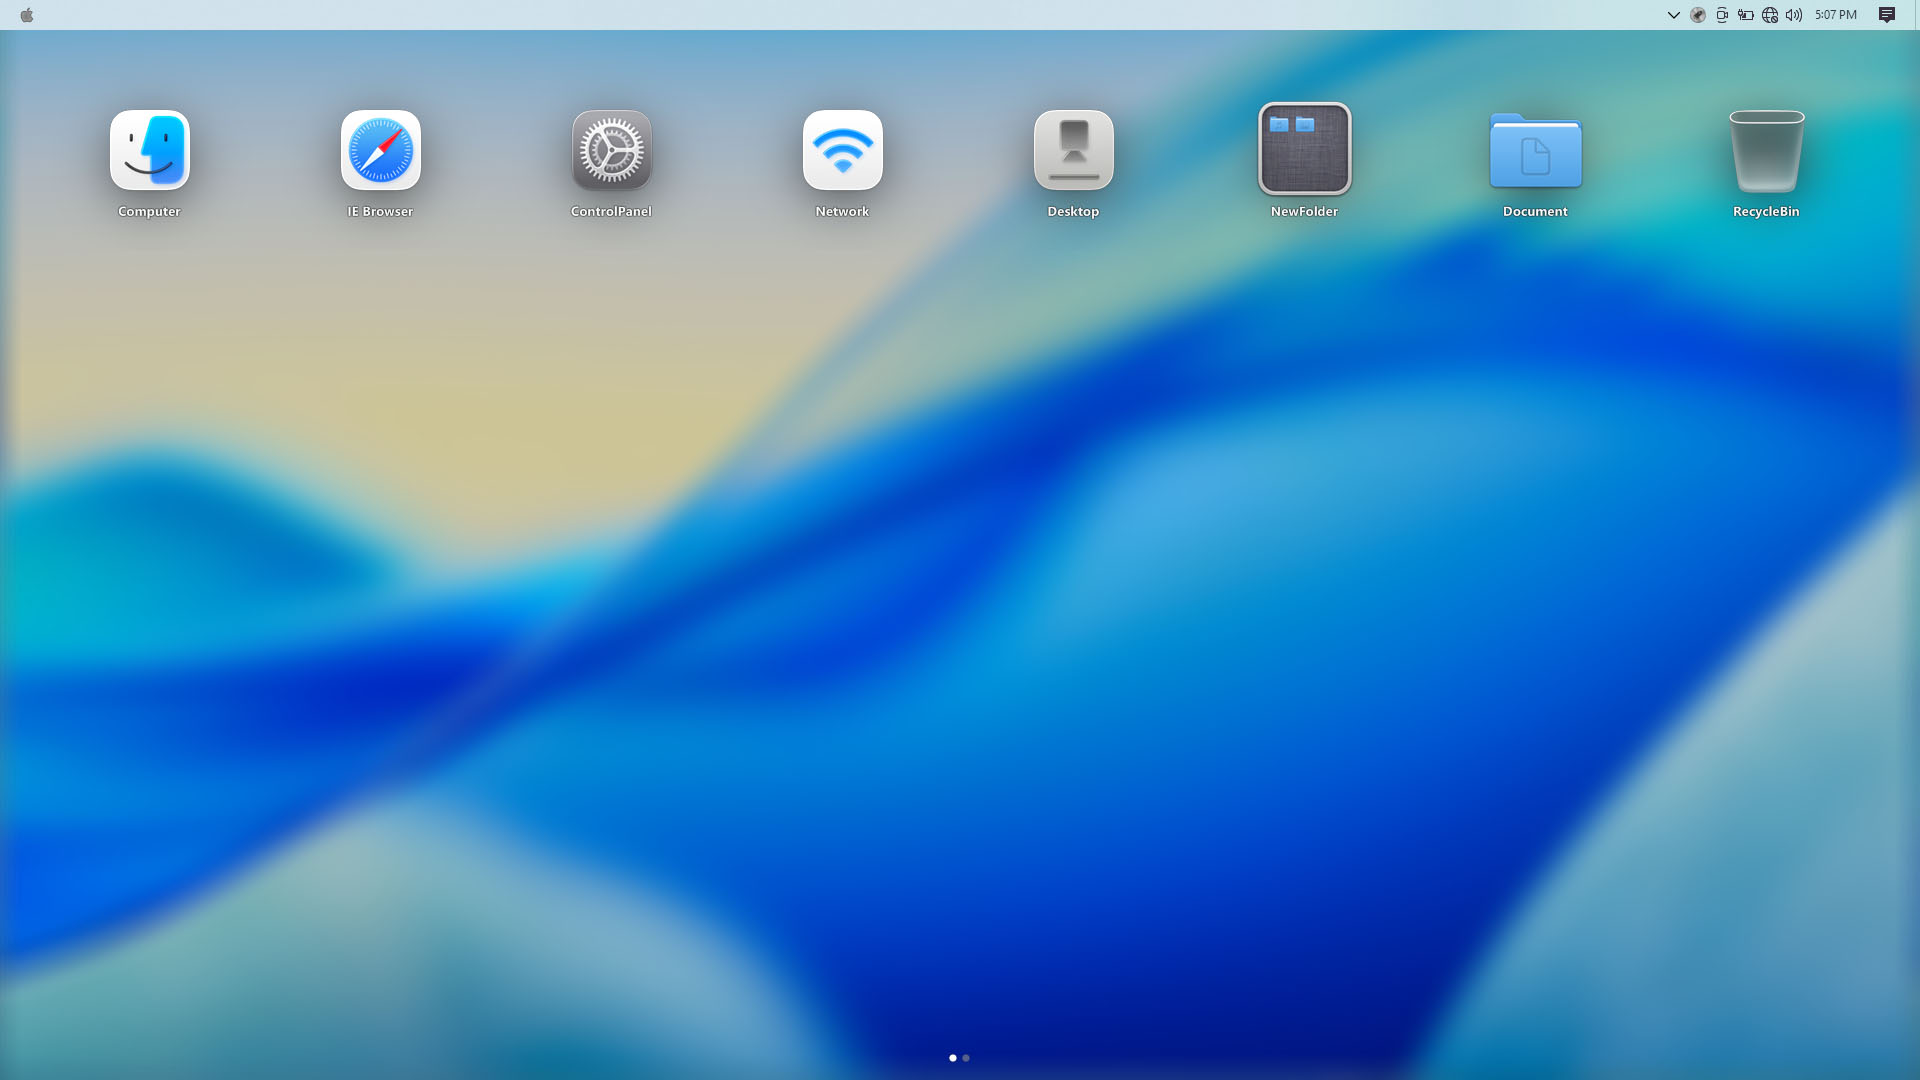The height and width of the screenshot is (1080, 1920).
Task: Open the RecycleBin
Action: click(1766, 151)
